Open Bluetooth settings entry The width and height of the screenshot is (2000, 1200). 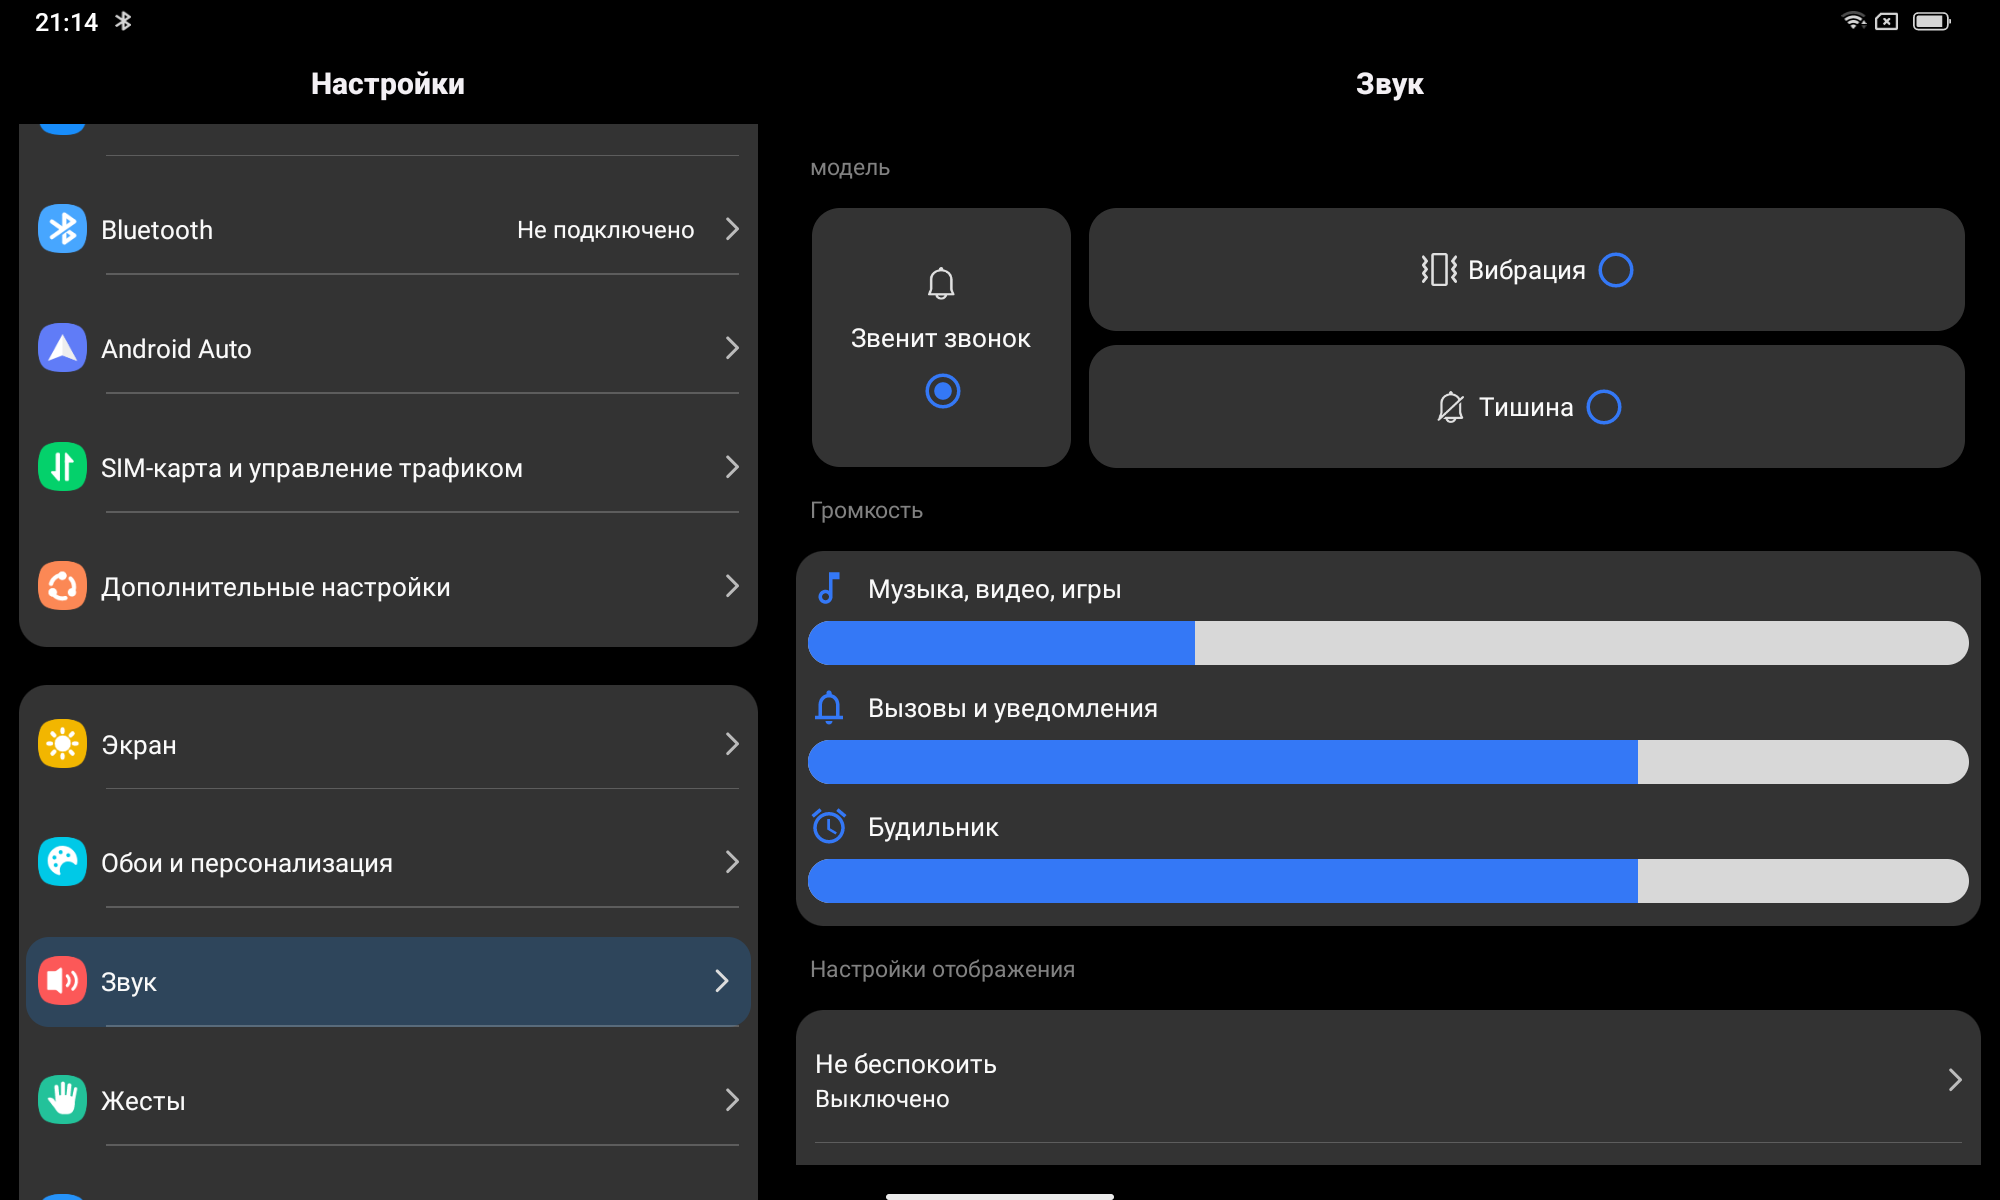[388, 229]
